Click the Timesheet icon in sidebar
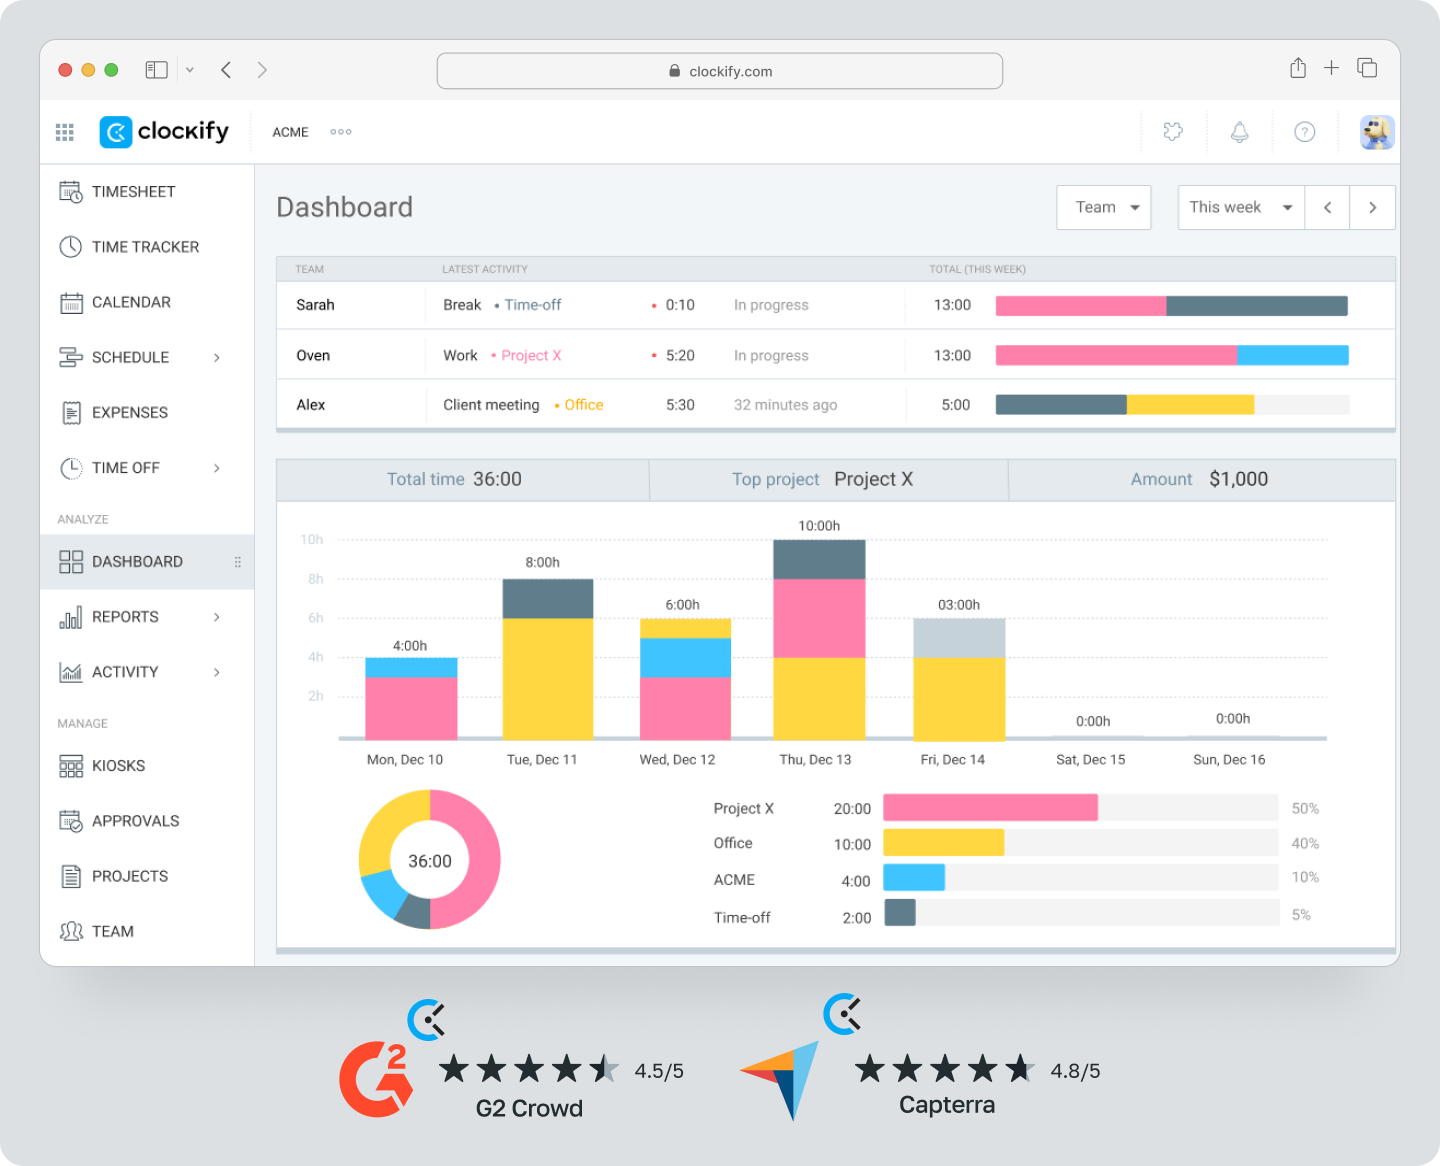The image size is (1440, 1166). pos(70,191)
